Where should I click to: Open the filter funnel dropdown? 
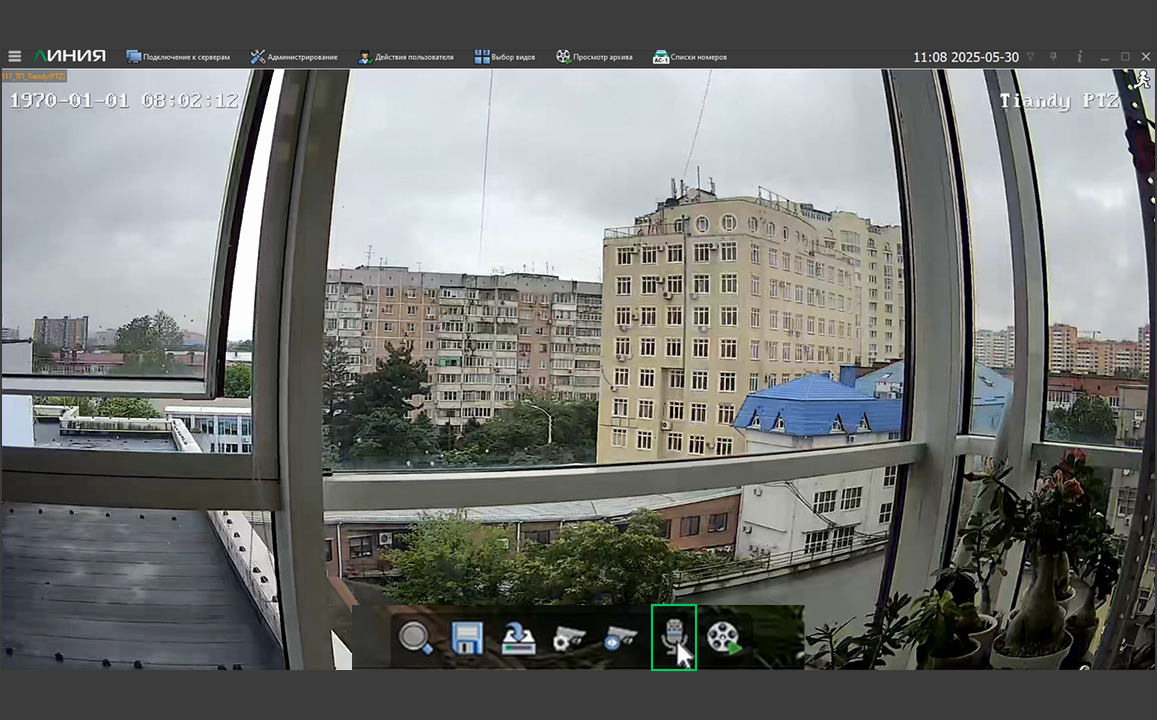[1031, 57]
